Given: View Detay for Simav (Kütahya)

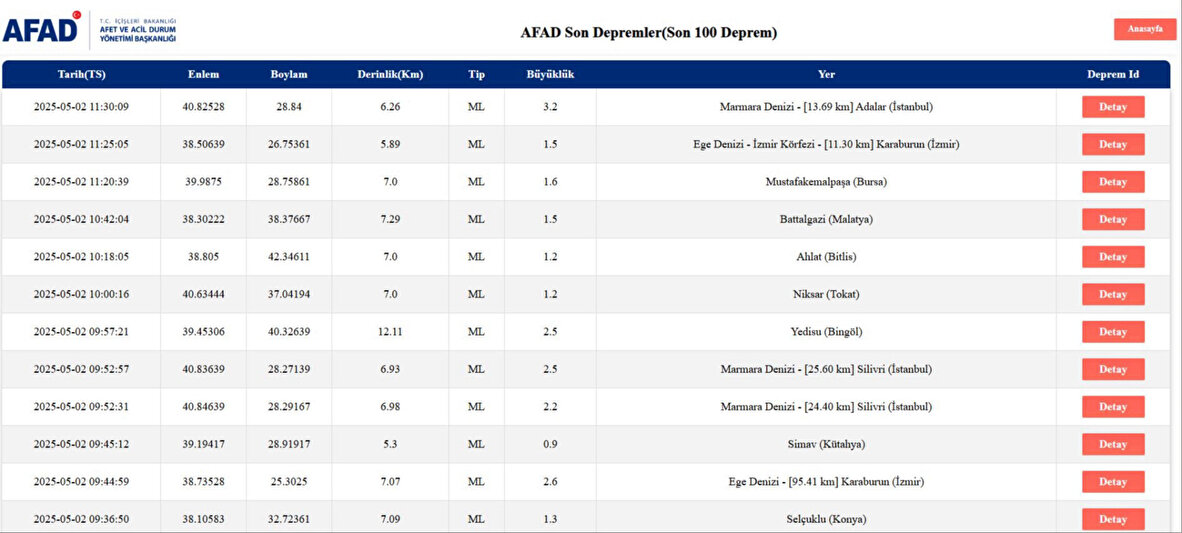Looking at the screenshot, I should click(1113, 444).
